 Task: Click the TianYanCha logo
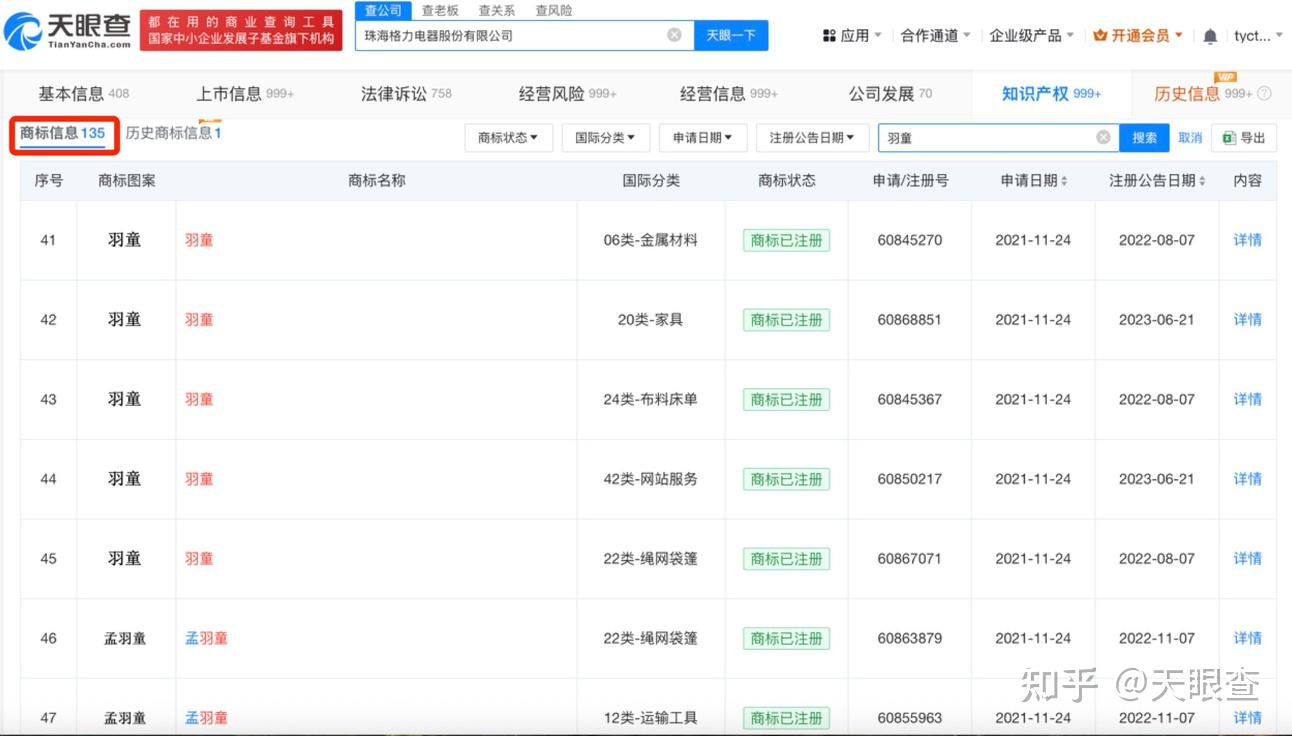pyautogui.click(x=67, y=33)
